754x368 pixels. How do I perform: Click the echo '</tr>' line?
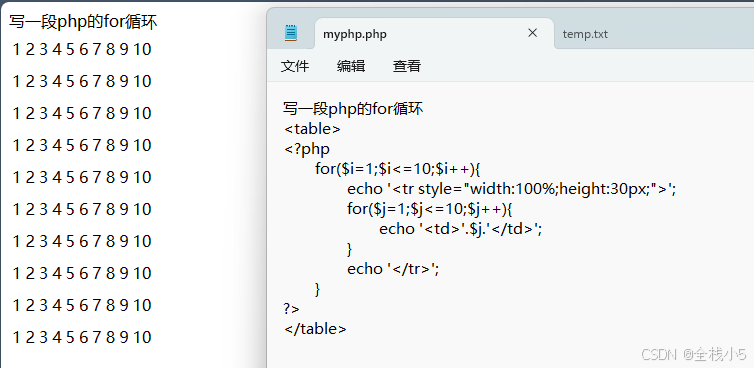[x=393, y=269]
